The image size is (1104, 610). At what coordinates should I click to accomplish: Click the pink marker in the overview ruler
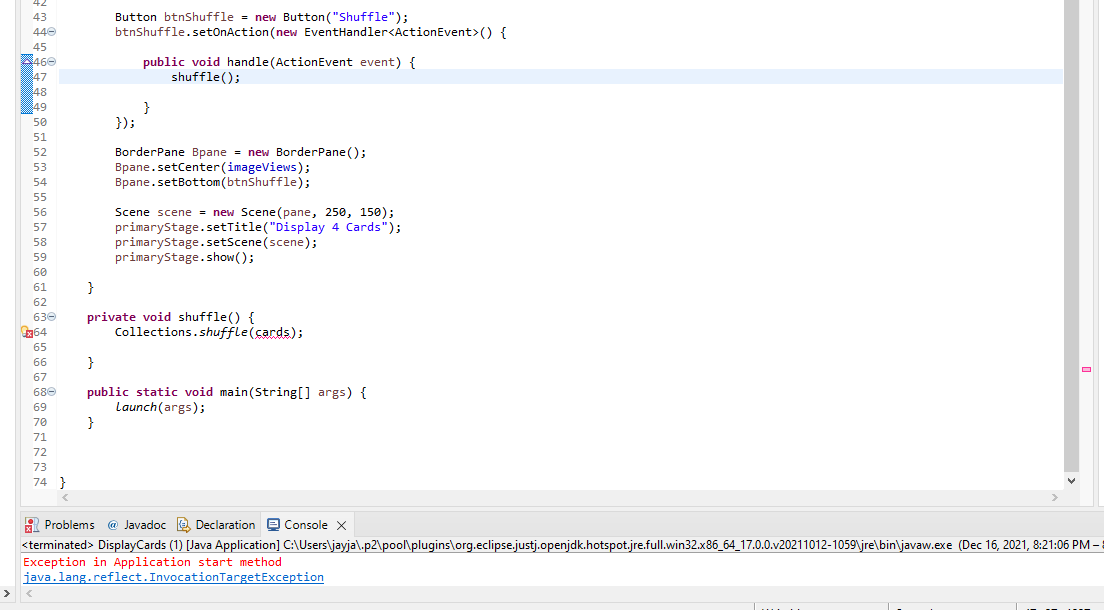1086,369
